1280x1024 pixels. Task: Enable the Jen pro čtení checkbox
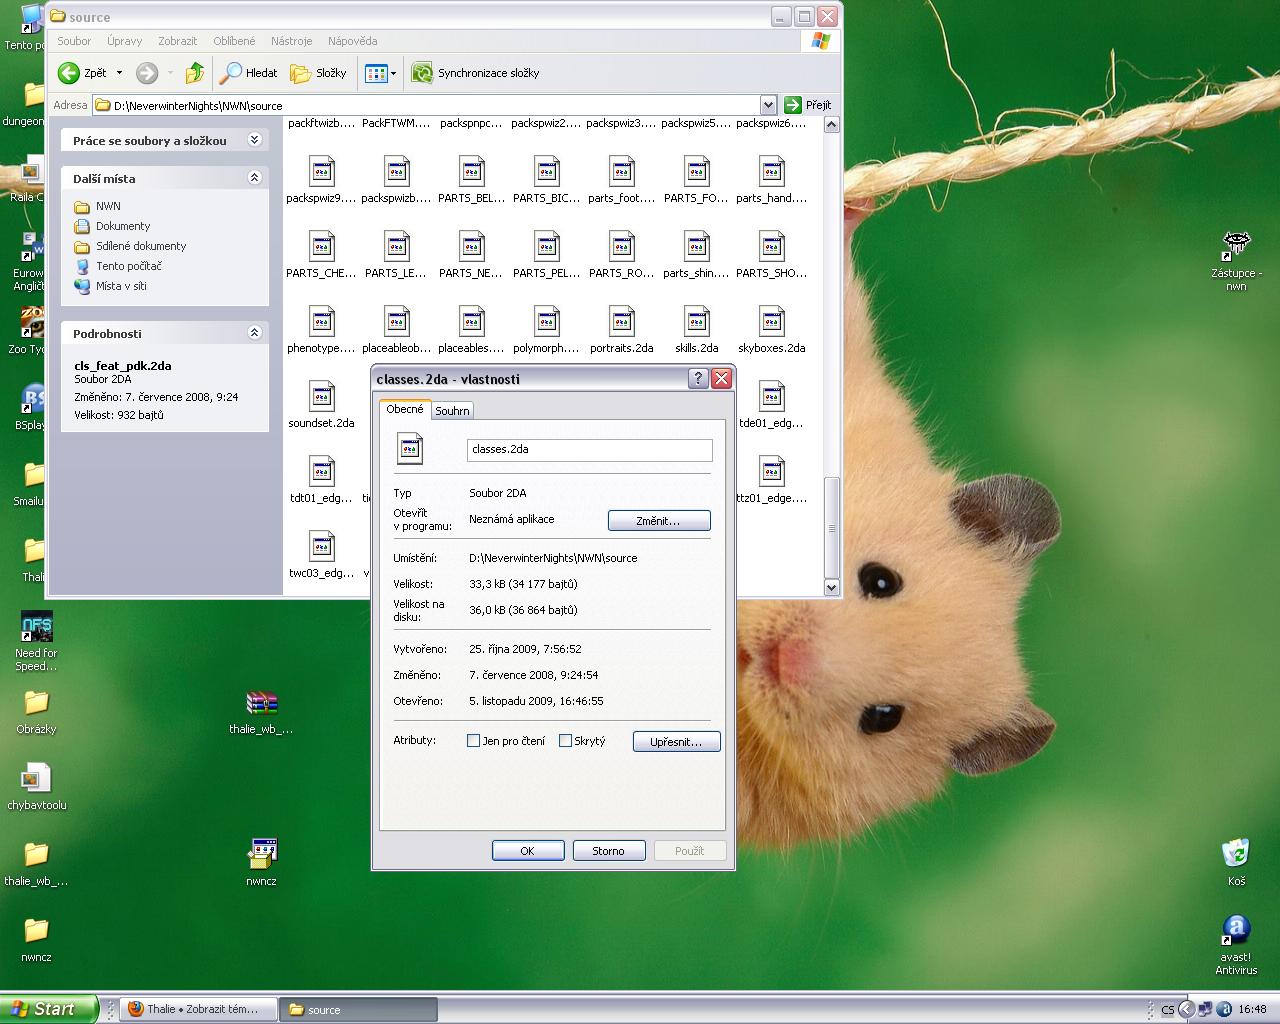[x=474, y=741]
